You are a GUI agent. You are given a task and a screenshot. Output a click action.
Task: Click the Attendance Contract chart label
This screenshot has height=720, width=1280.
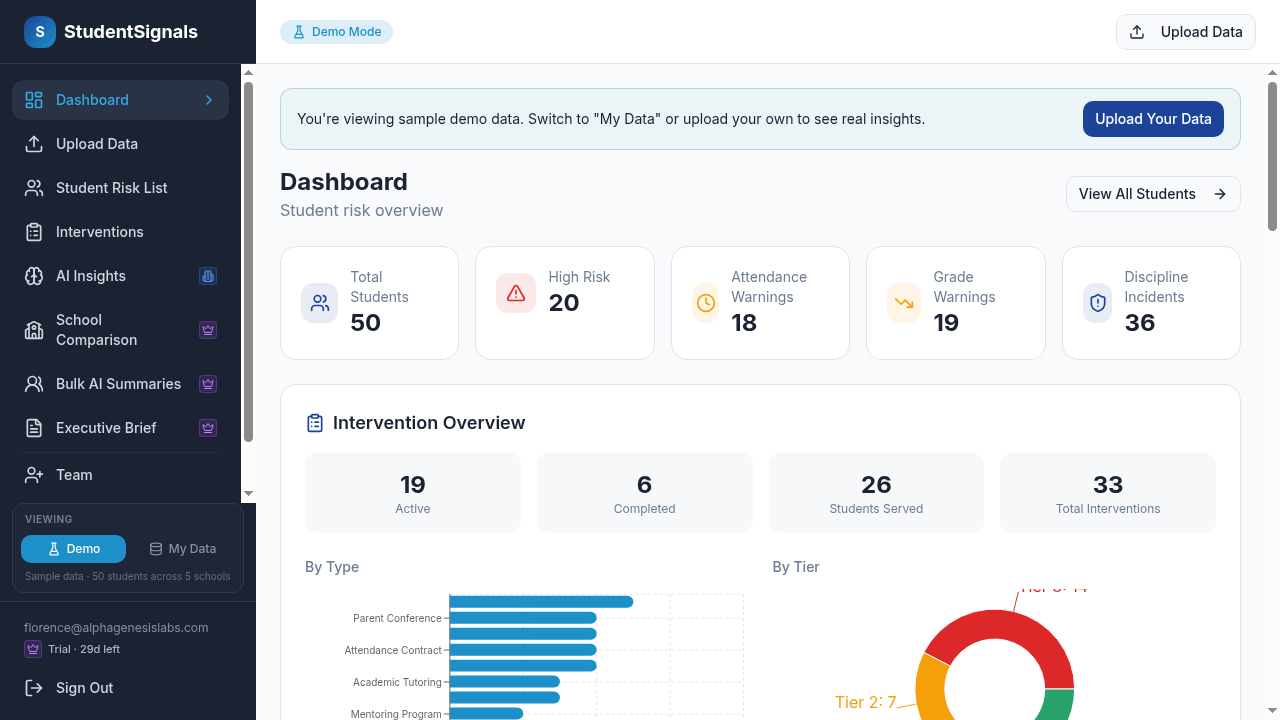pos(393,650)
